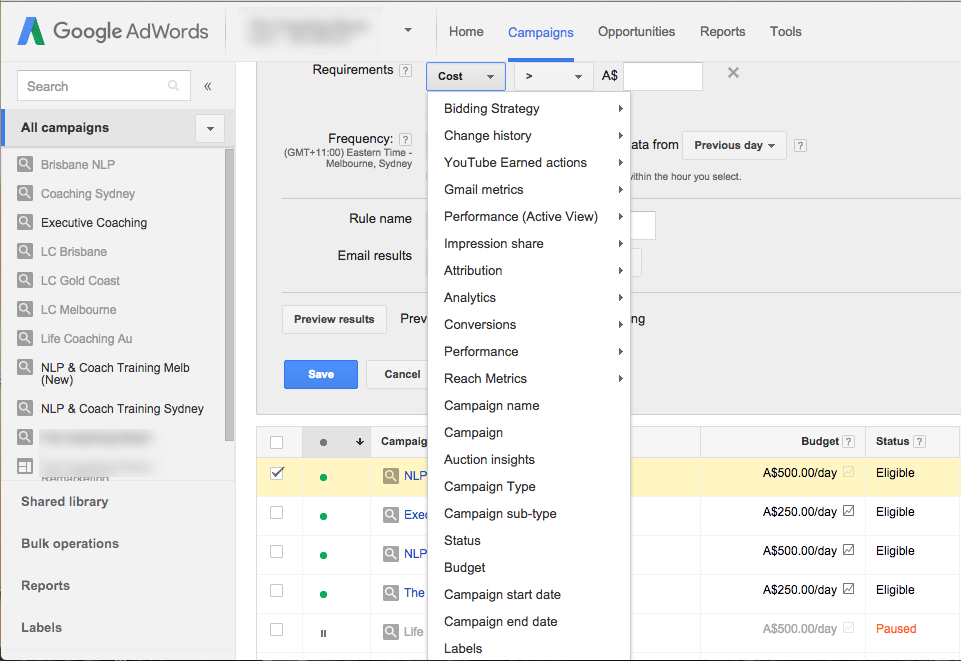Click the sort arrow in the table header
The width and height of the screenshot is (961, 661).
pos(360,442)
